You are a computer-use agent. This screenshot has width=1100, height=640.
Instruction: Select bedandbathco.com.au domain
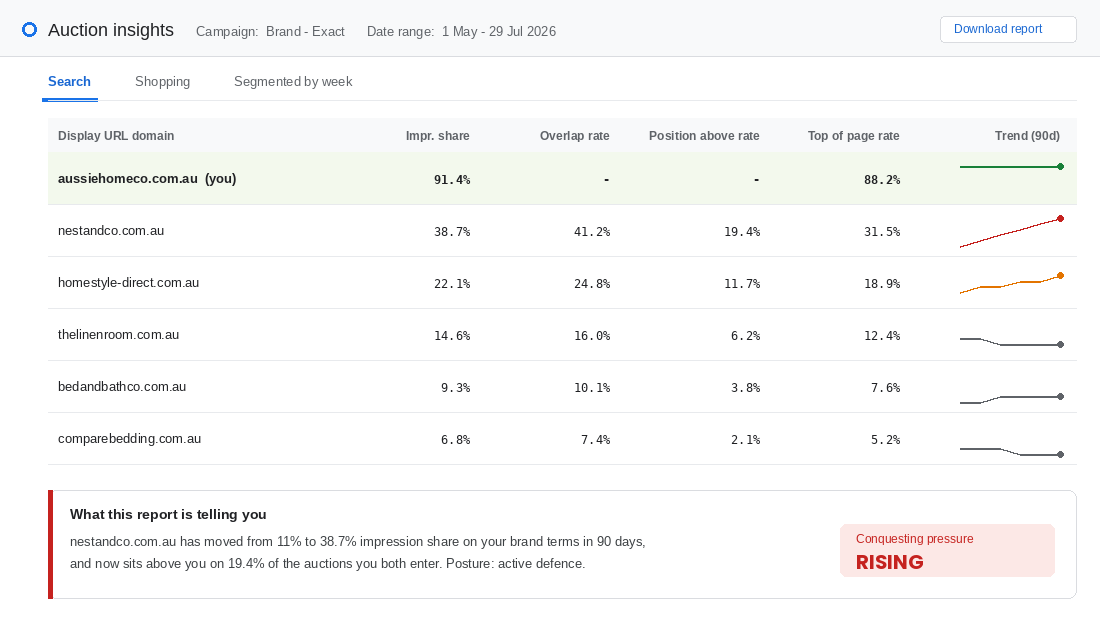click(122, 386)
